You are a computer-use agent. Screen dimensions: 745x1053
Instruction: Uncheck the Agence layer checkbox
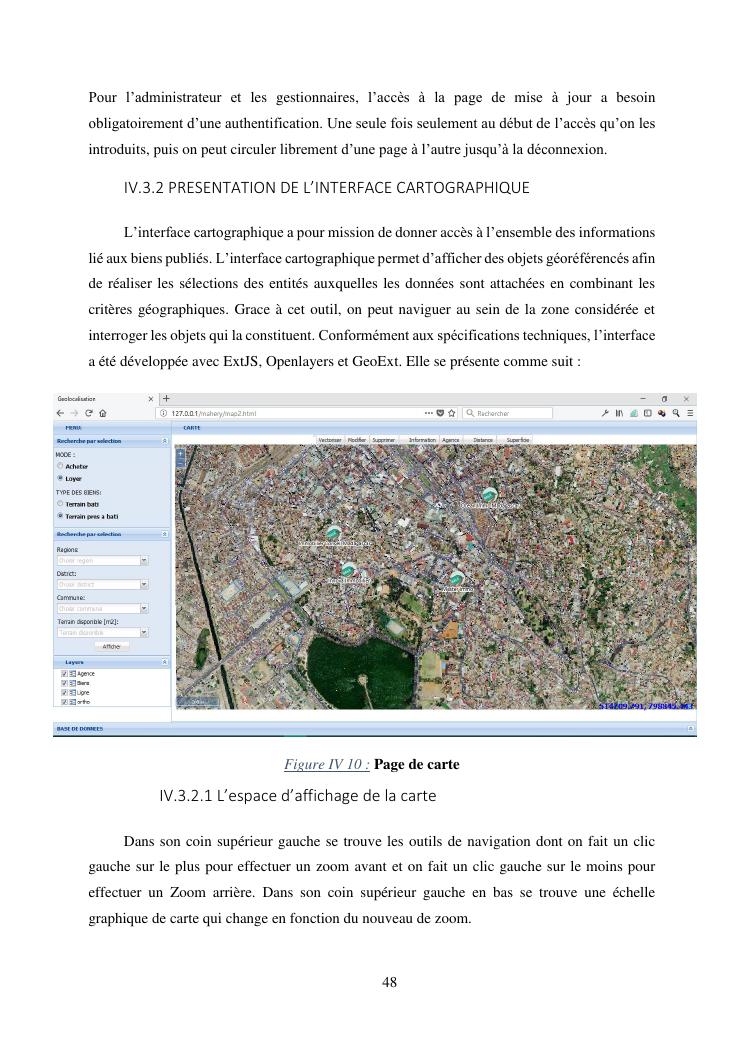click(64, 674)
